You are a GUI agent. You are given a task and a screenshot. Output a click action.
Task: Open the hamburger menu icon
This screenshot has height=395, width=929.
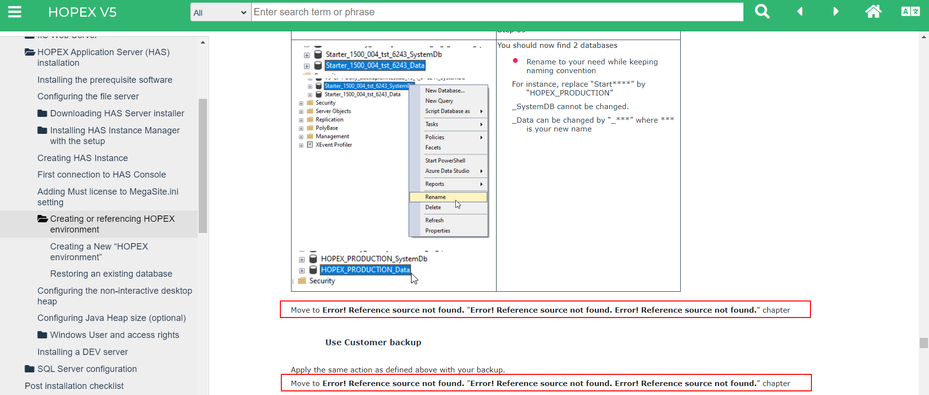(15, 12)
